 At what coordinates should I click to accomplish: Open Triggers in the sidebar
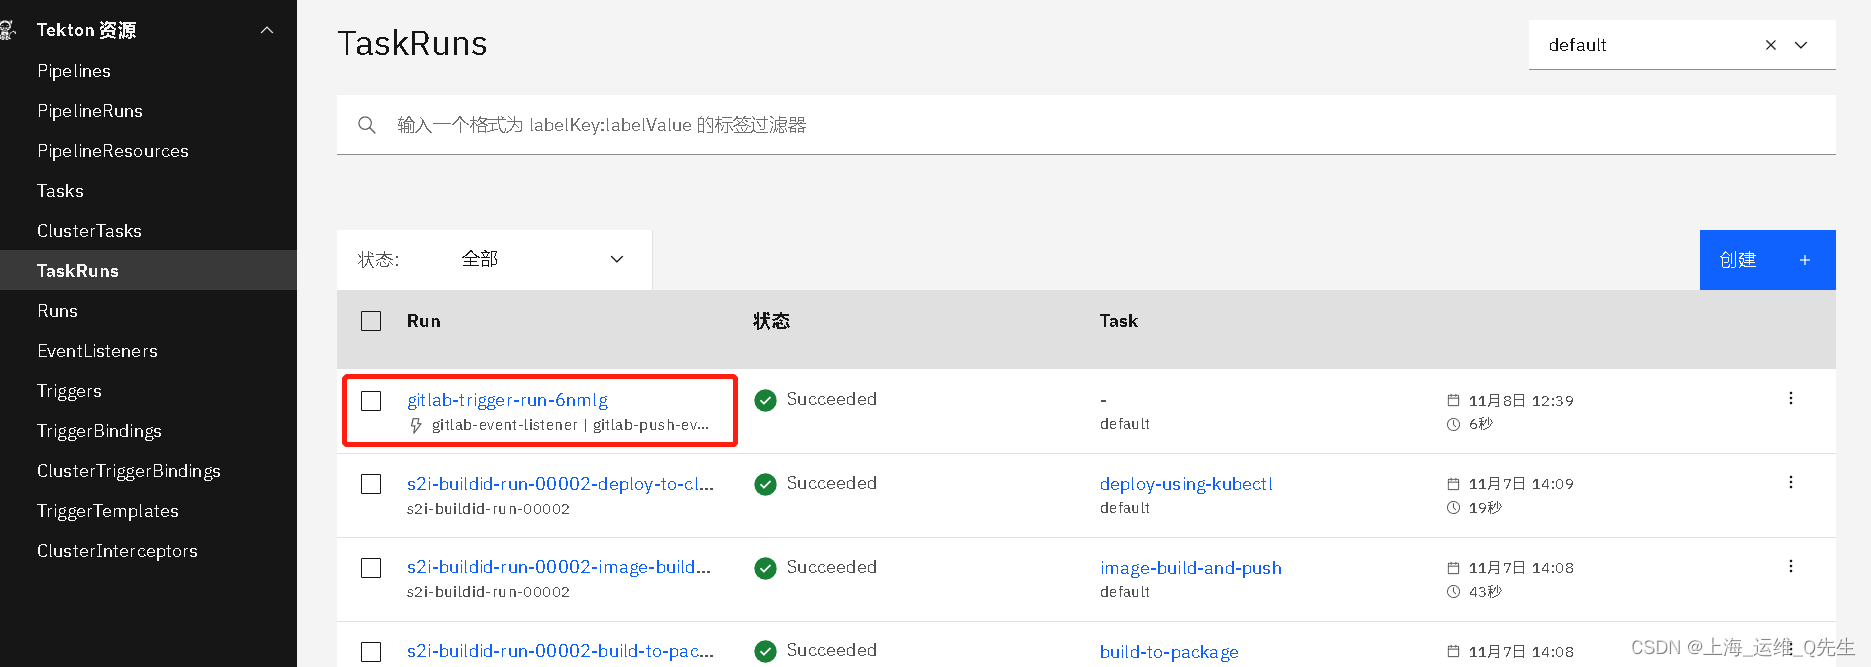pyautogui.click(x=69, y=391)
